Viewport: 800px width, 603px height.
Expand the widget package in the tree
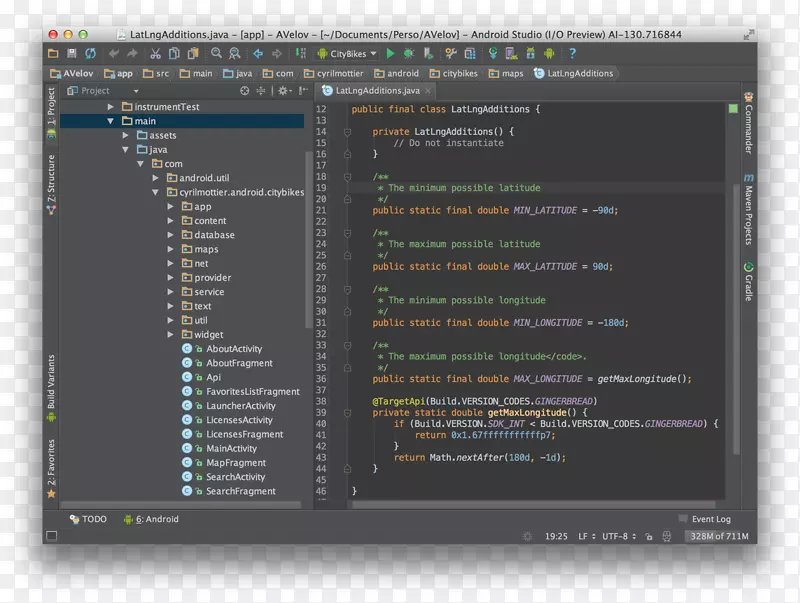click(172, 334)
